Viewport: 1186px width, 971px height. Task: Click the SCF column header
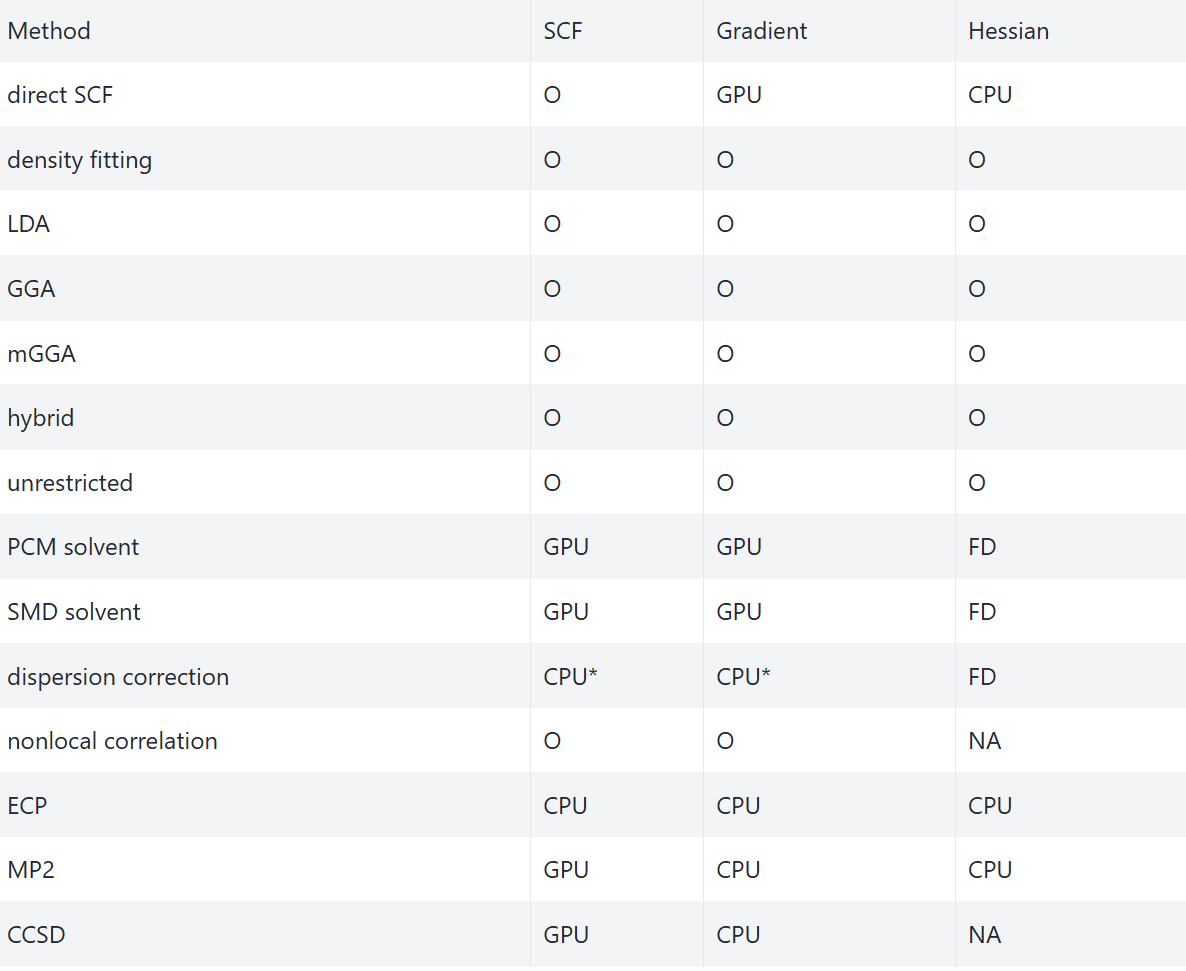pos(563,31)
